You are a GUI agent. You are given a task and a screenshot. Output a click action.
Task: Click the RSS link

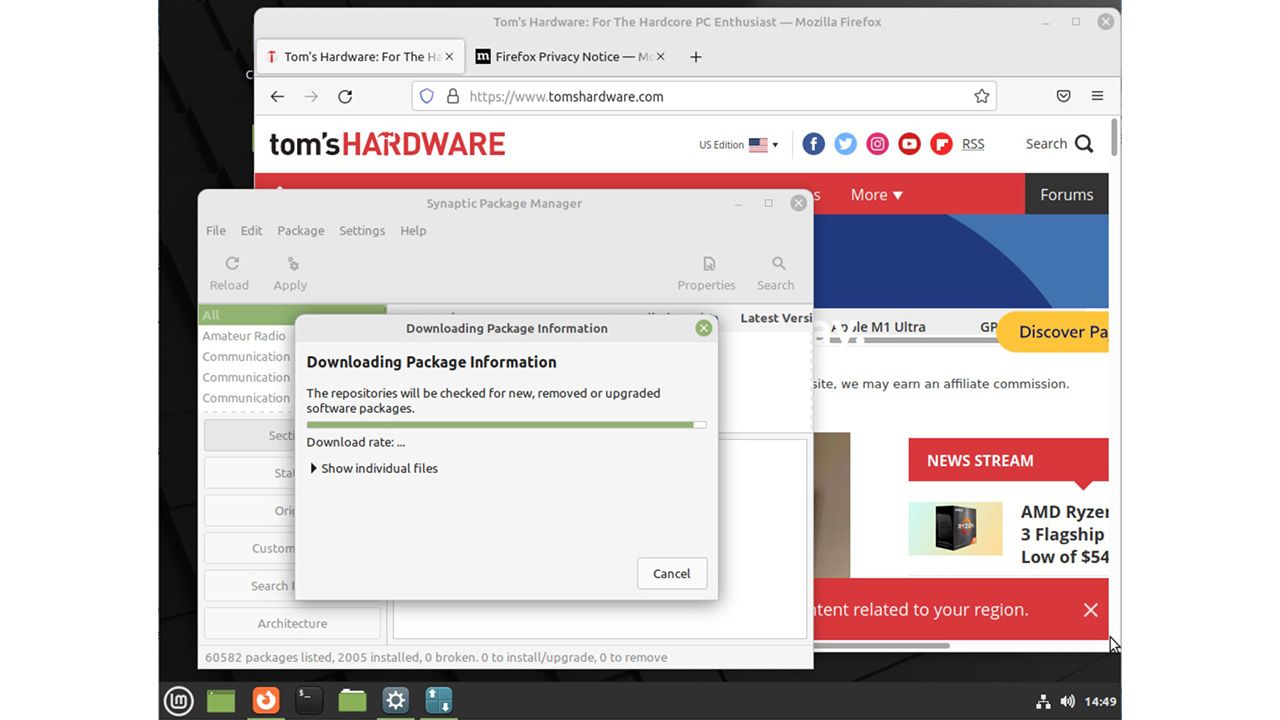pos(973,144)
